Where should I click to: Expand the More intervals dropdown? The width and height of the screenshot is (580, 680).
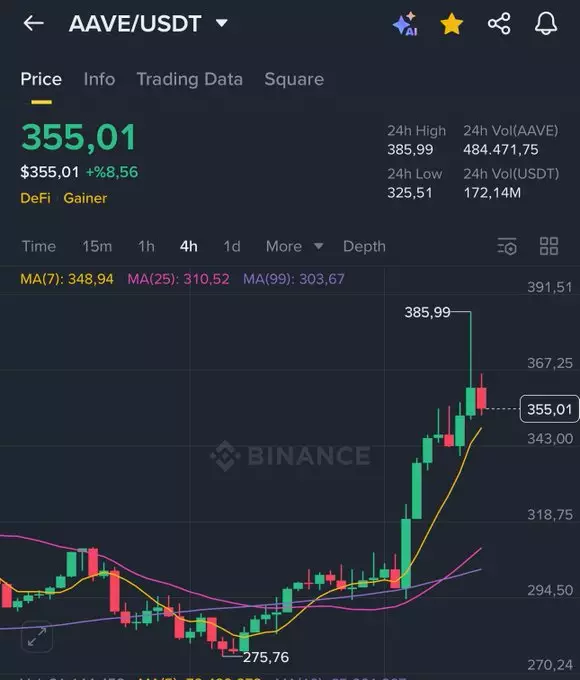(295, 246)
